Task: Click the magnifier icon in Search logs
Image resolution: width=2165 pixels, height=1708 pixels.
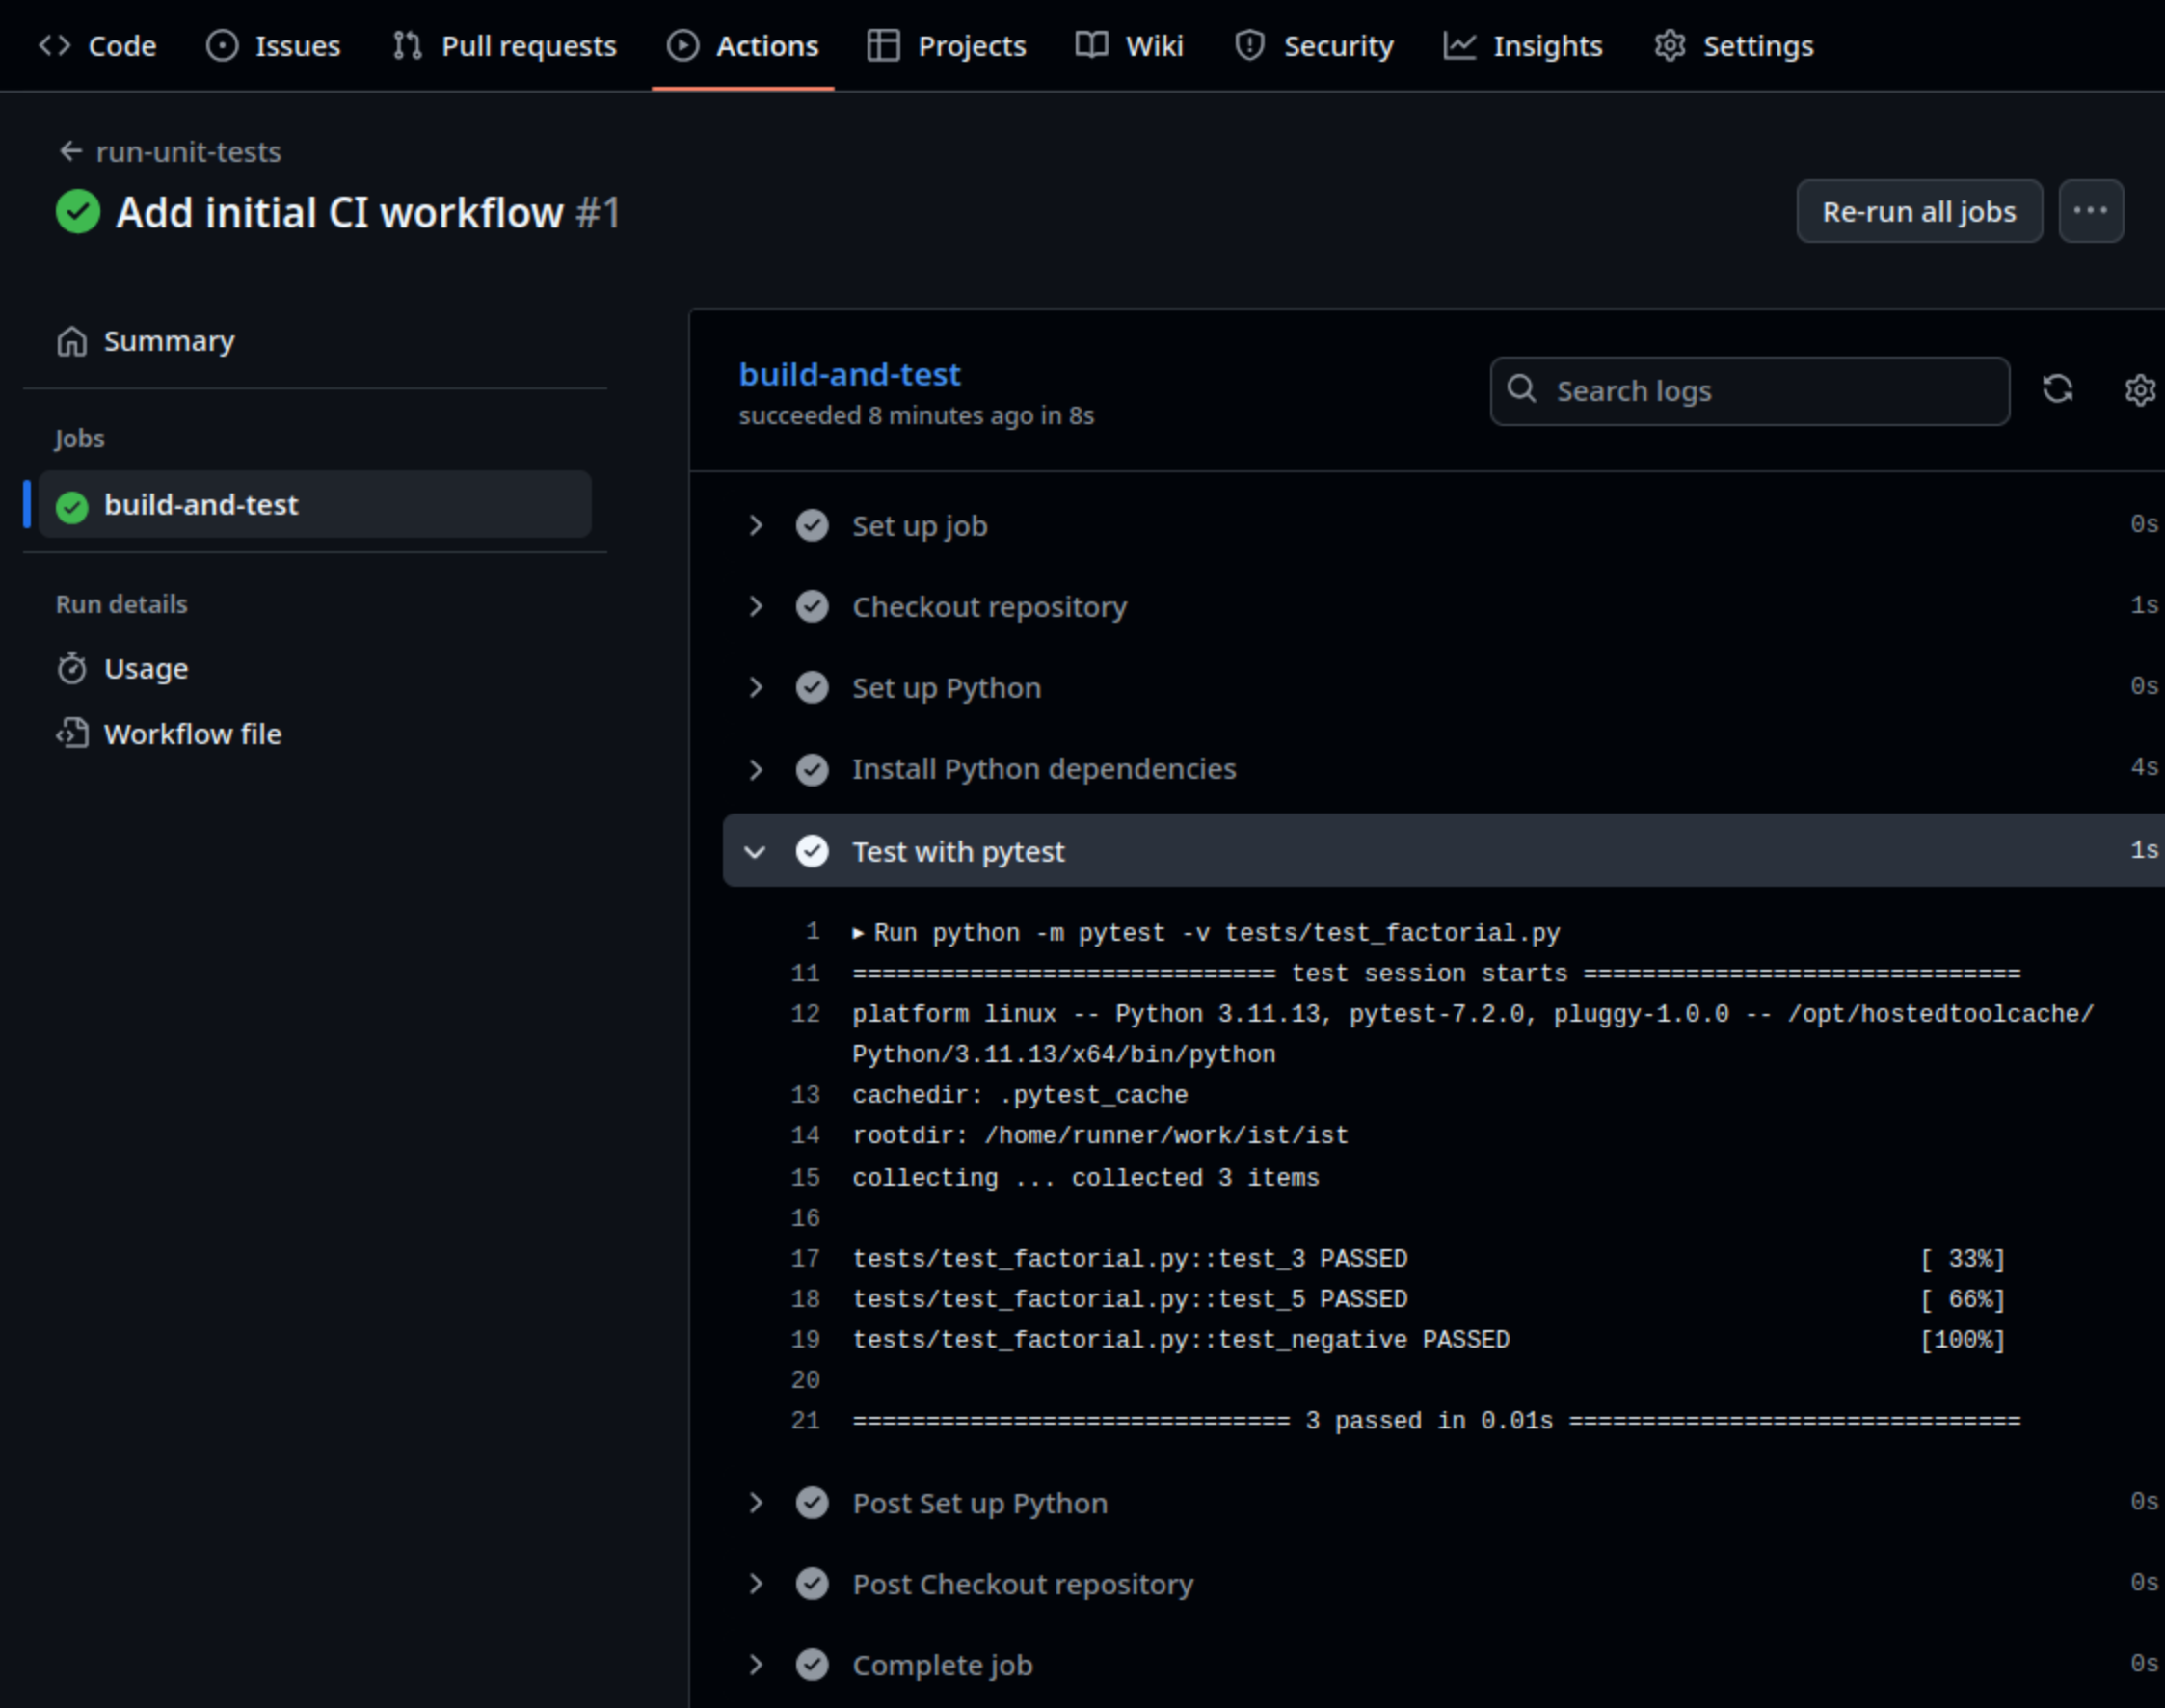Action: pos(1521,388)
